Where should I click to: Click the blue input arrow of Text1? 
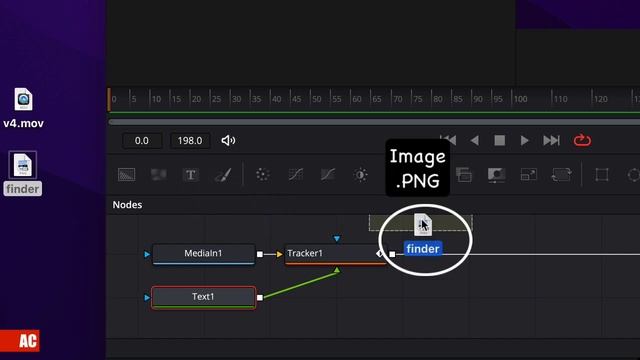(x=147, y=298)
